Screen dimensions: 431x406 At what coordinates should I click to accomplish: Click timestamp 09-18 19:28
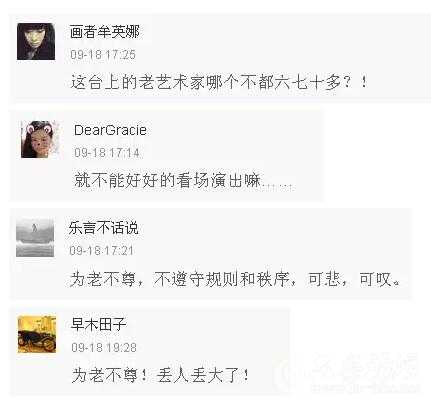pos(104,347)
